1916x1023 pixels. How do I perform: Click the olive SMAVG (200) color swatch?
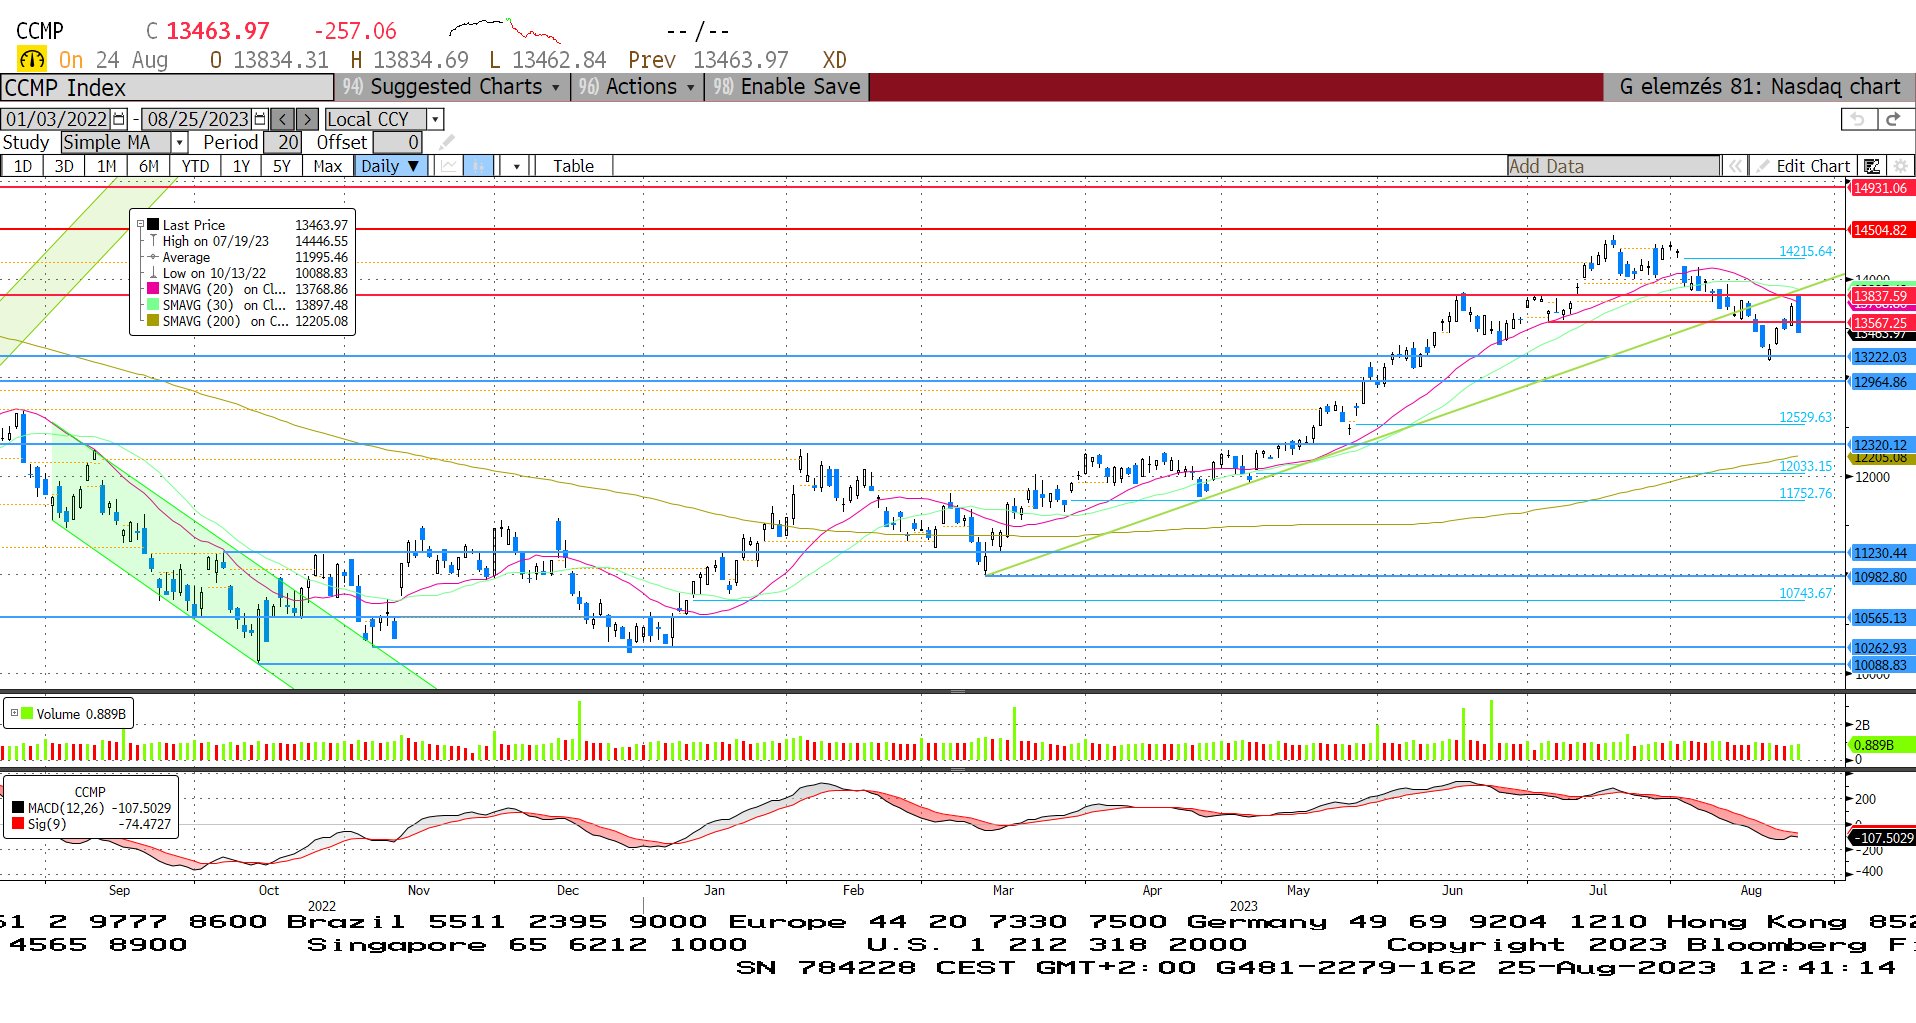pos(153,321)
